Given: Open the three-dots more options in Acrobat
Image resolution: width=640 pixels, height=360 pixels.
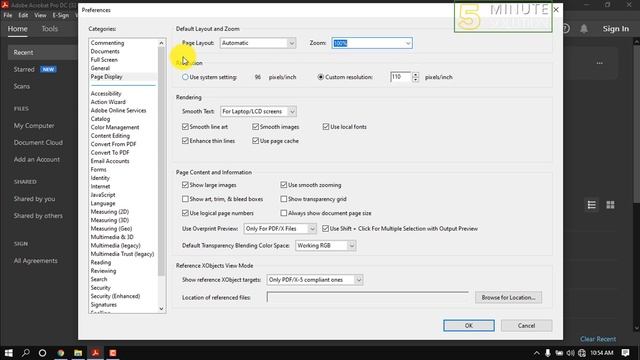Looking at the screenshot, I should [599, 63].
